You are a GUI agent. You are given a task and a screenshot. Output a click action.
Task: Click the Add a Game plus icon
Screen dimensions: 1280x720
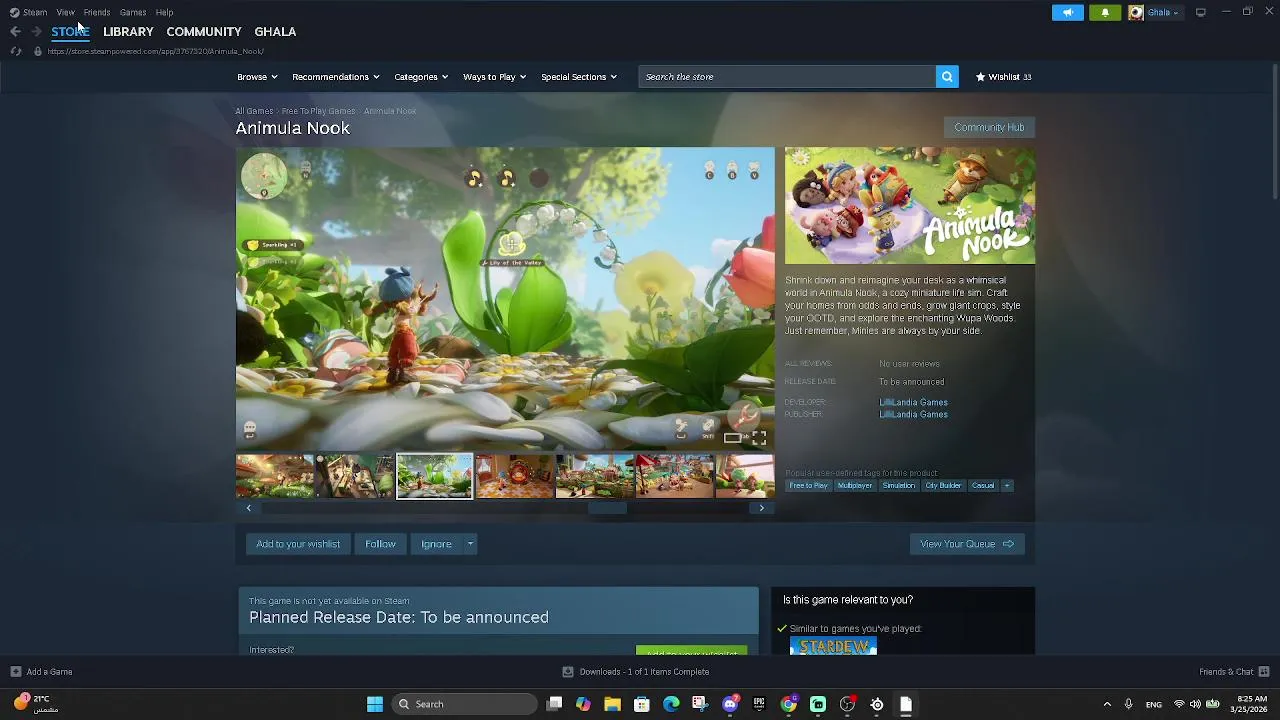(15, 672)
